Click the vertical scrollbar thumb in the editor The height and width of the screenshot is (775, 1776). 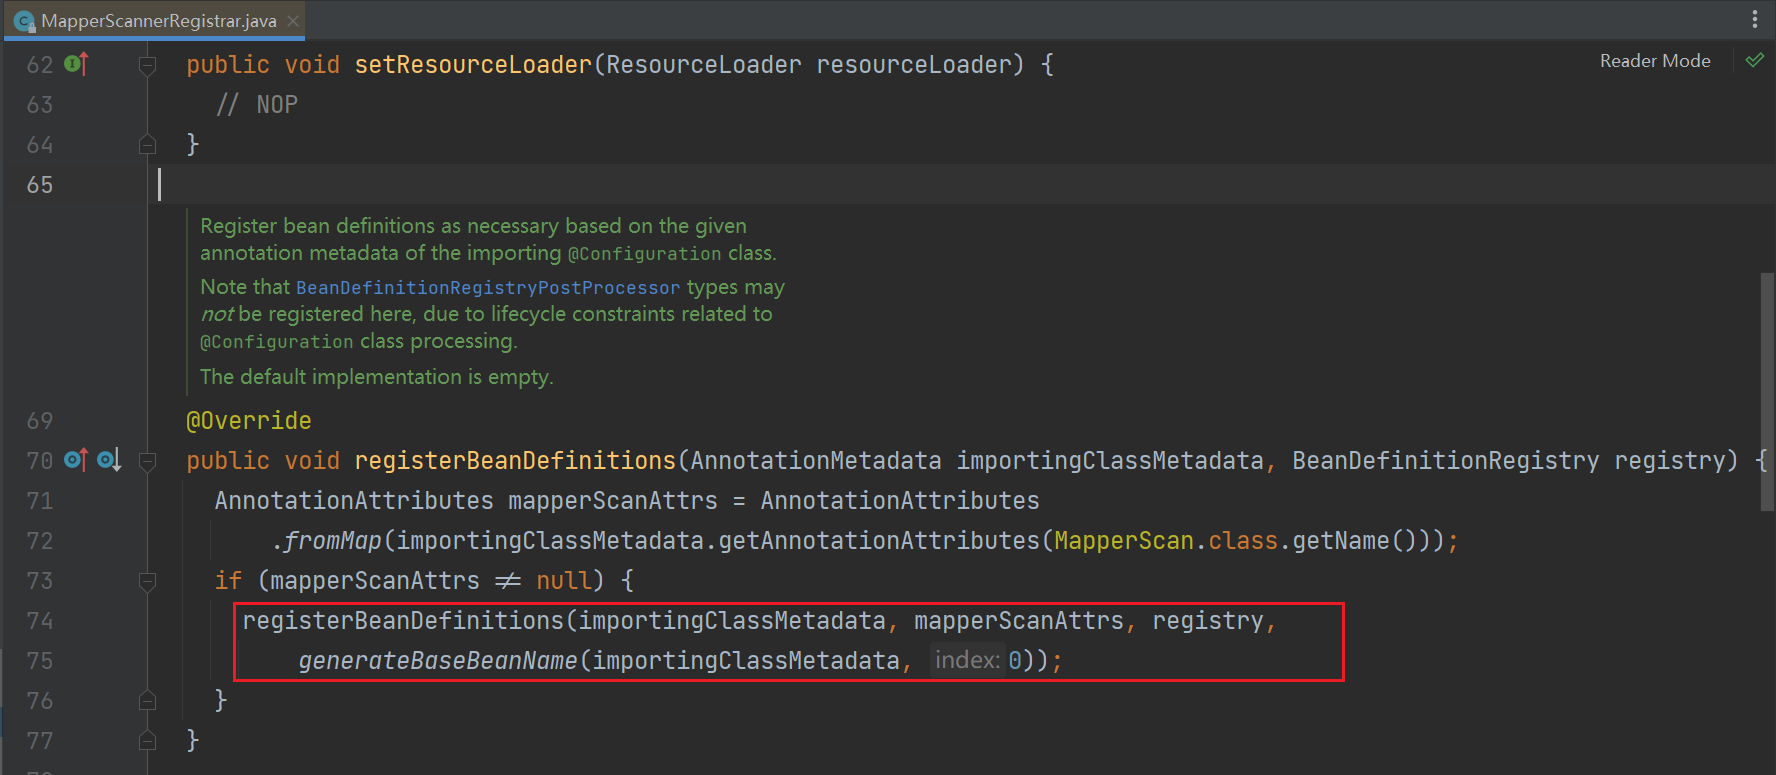tap(1766, 390)
